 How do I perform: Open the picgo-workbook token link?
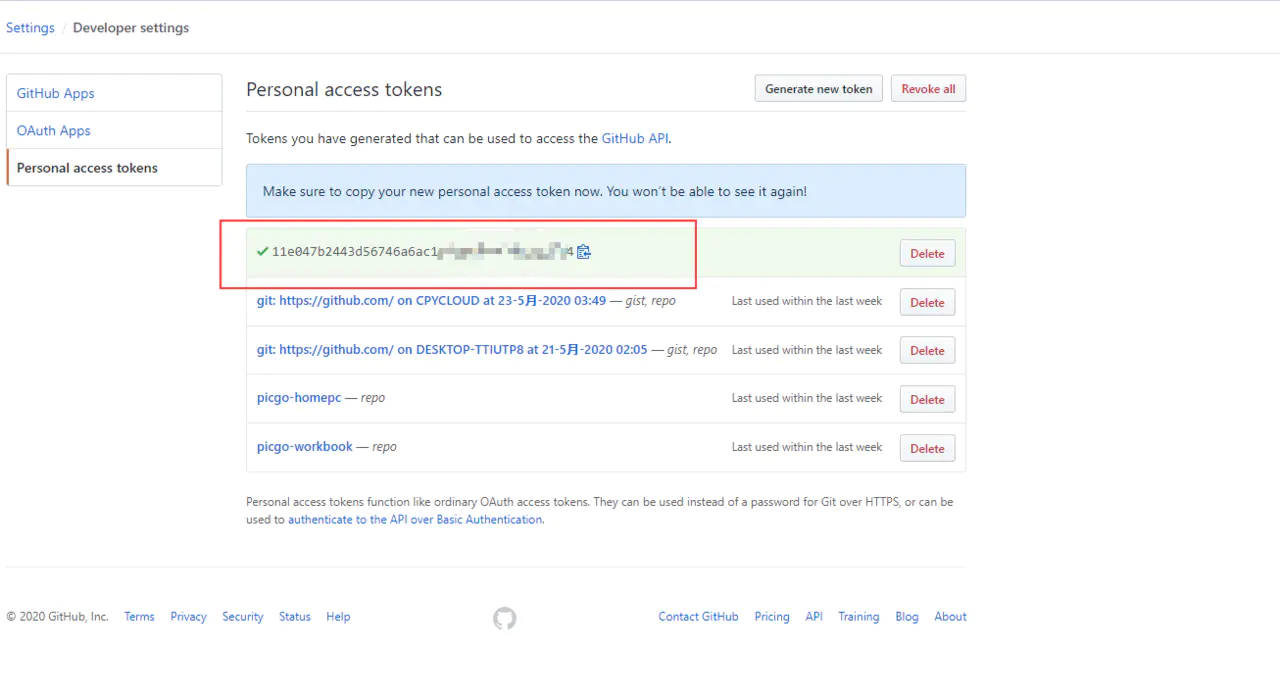click(x=305, y=447)
